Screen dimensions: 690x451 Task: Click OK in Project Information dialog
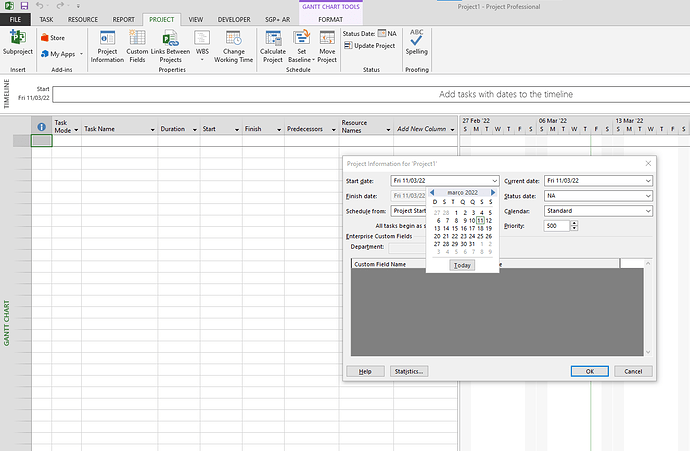click(x=590, y=371)
